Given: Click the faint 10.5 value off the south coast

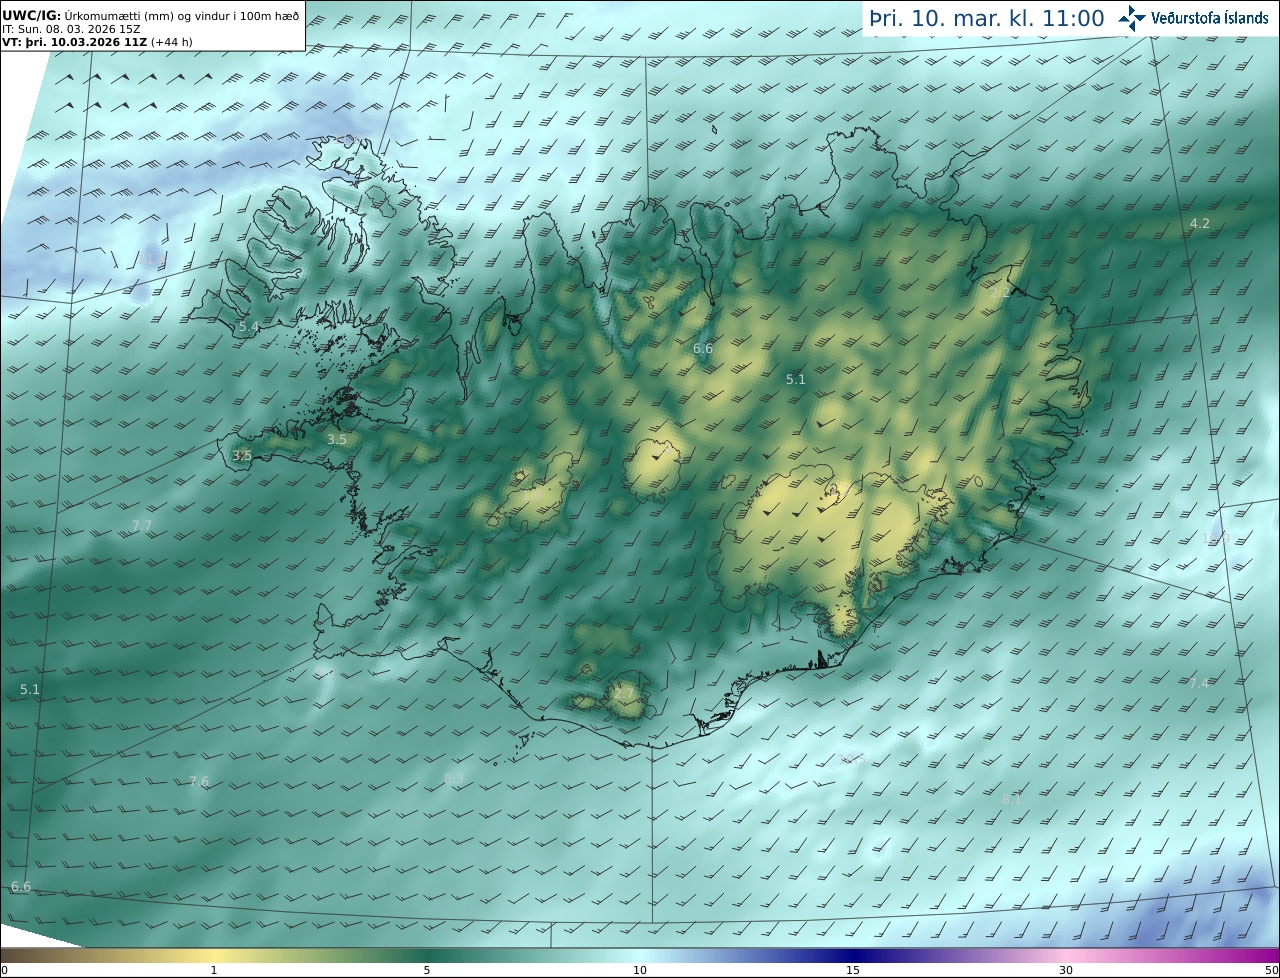Looking at the screenshot, I should click(853, 759).
